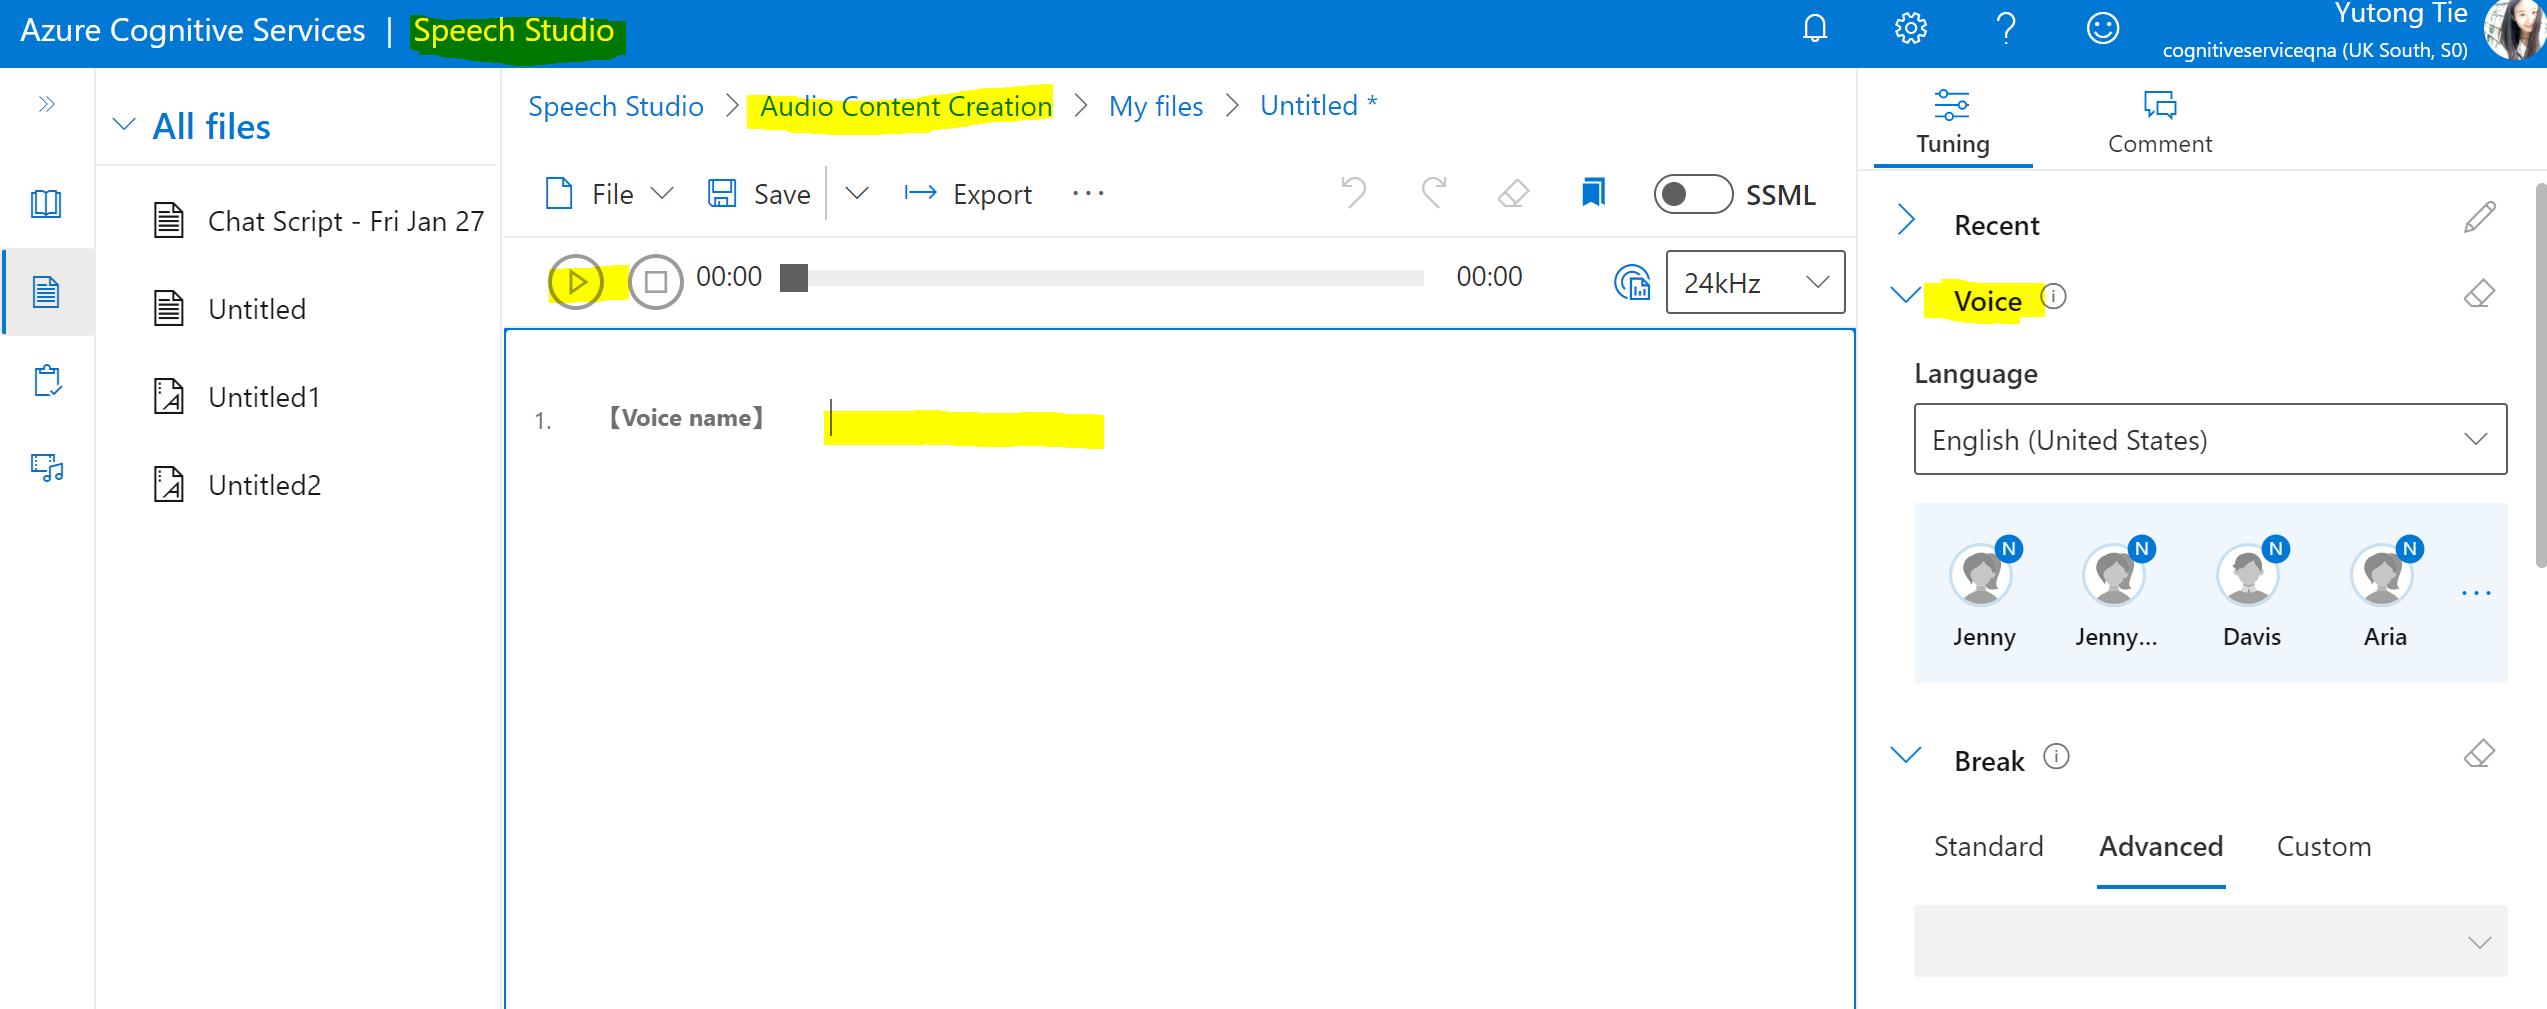Expand the left navigation double-chevron
This screenshot has height=1009, width=2547.
click(x=46, y=104)
